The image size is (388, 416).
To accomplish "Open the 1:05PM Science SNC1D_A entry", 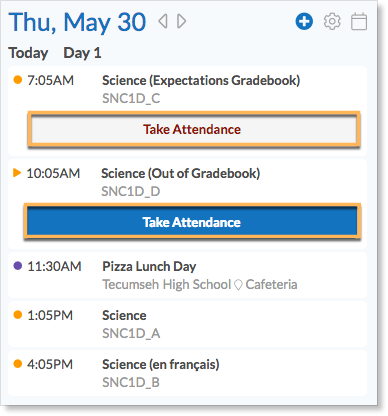I will pyautogui.click(x=187, y=324).
